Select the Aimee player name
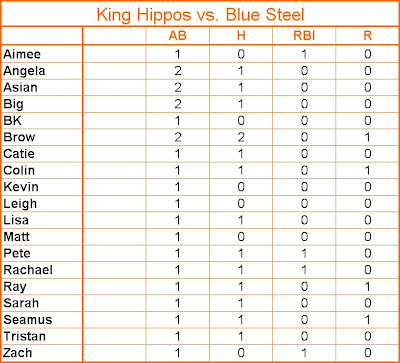Screen dimensions: 400x363 coord(22,54)
